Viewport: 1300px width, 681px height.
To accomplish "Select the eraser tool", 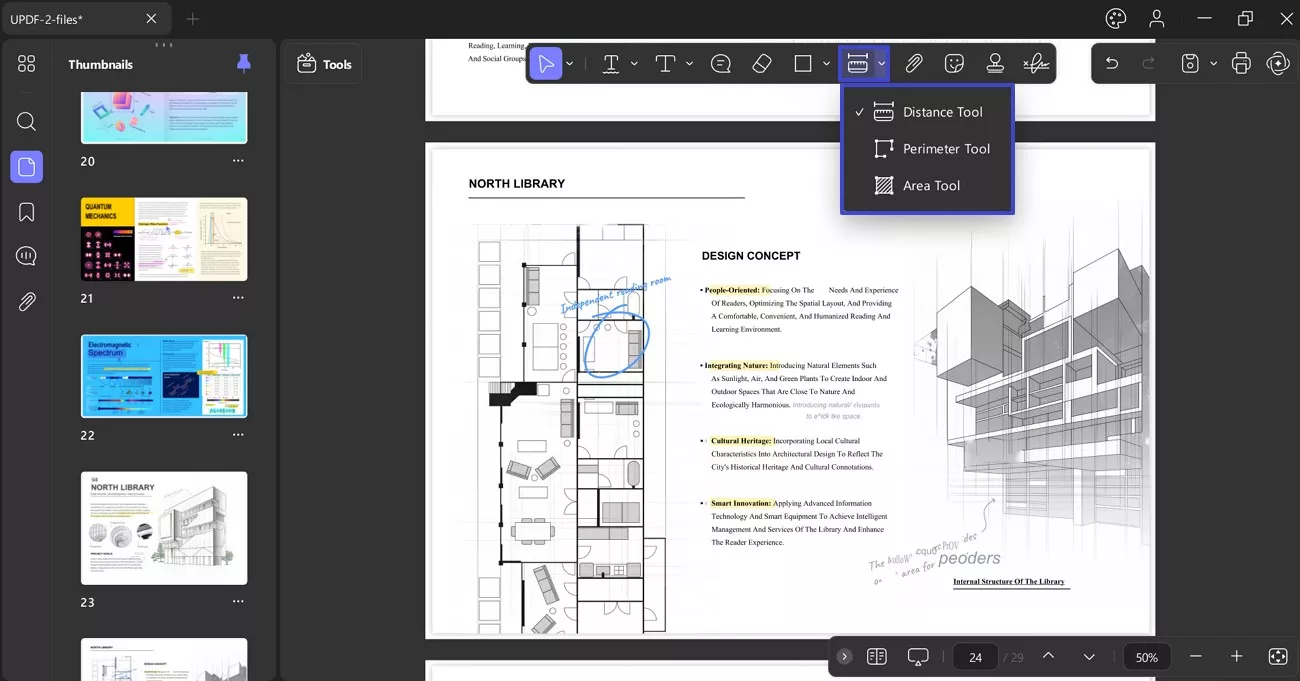I will click(x=762, y=64).
